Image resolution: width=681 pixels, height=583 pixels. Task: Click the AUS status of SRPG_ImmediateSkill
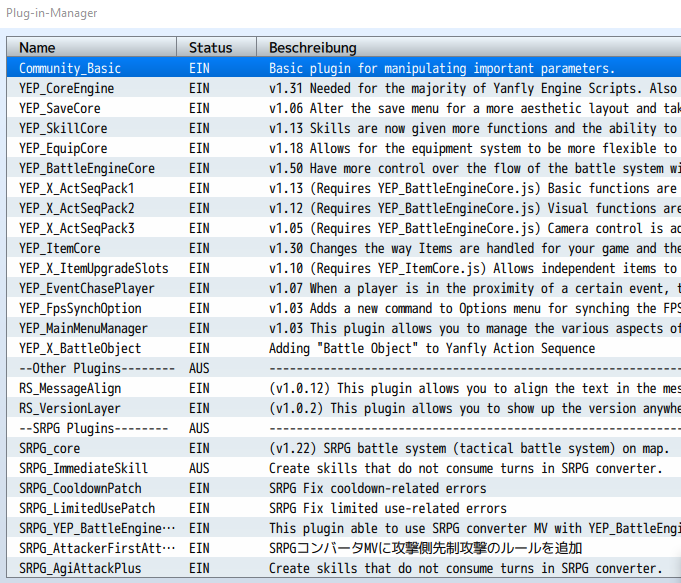tap(199, 468)
